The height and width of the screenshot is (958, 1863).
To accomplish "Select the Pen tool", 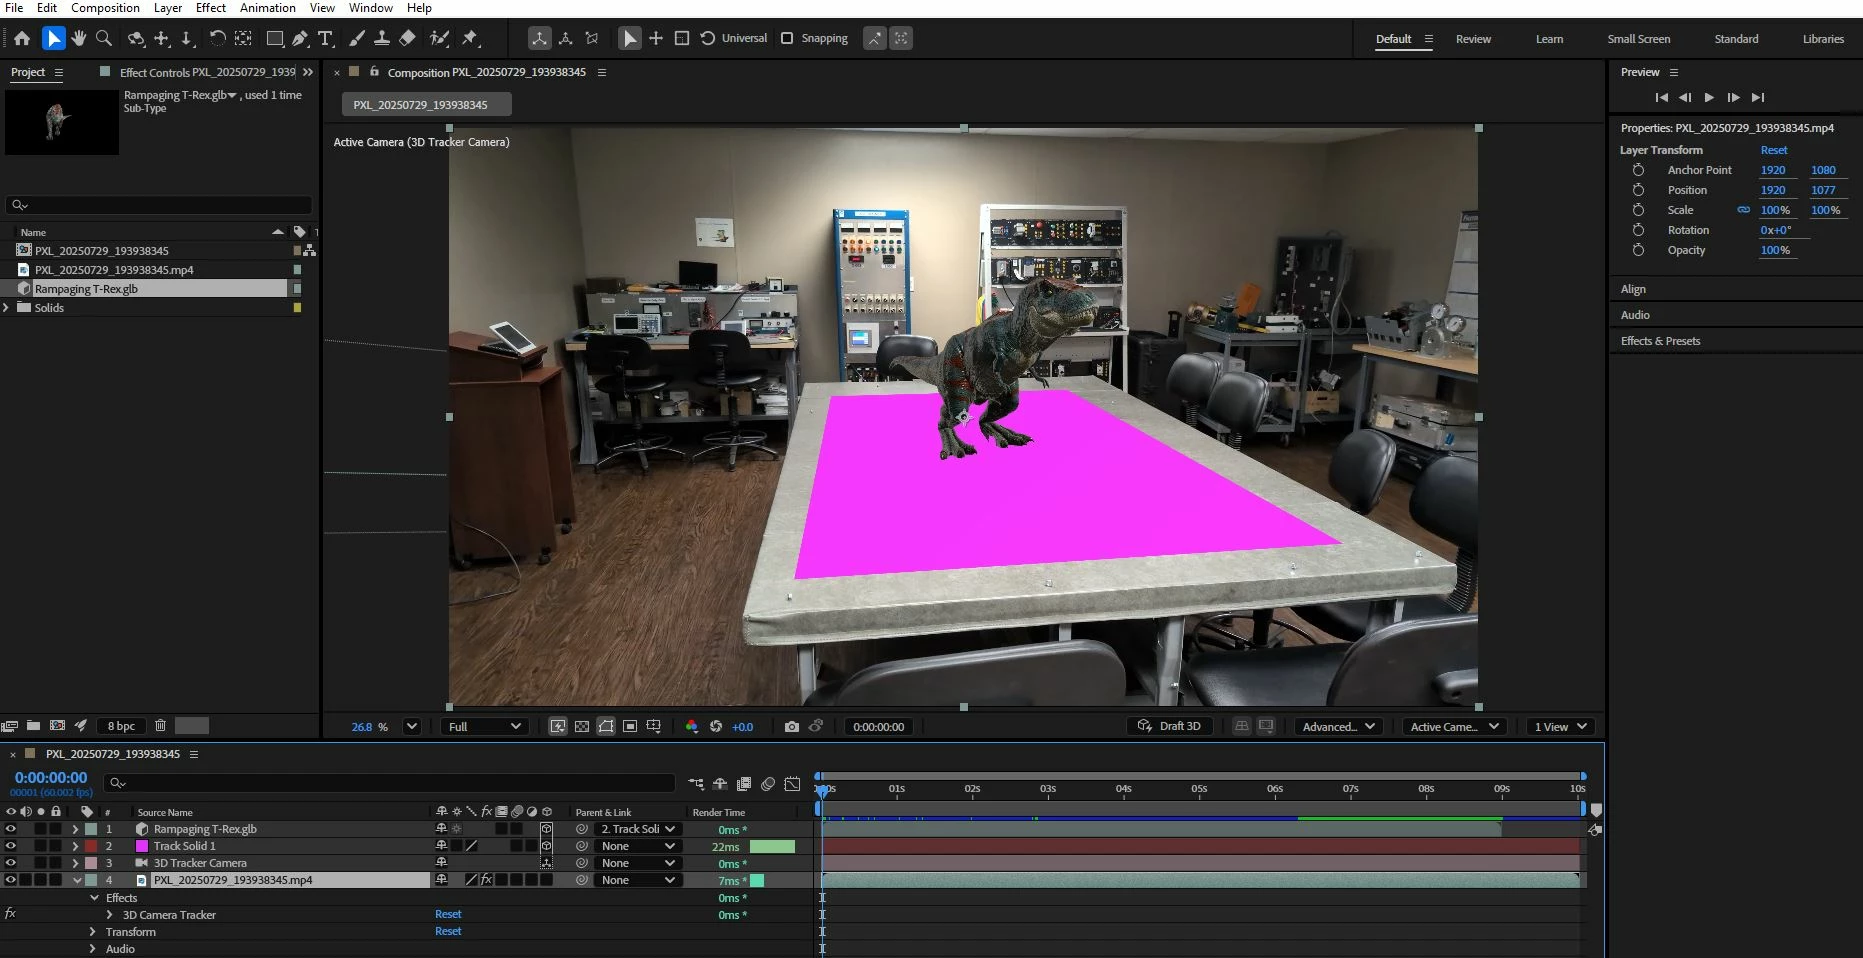I will tap(300, 38).
